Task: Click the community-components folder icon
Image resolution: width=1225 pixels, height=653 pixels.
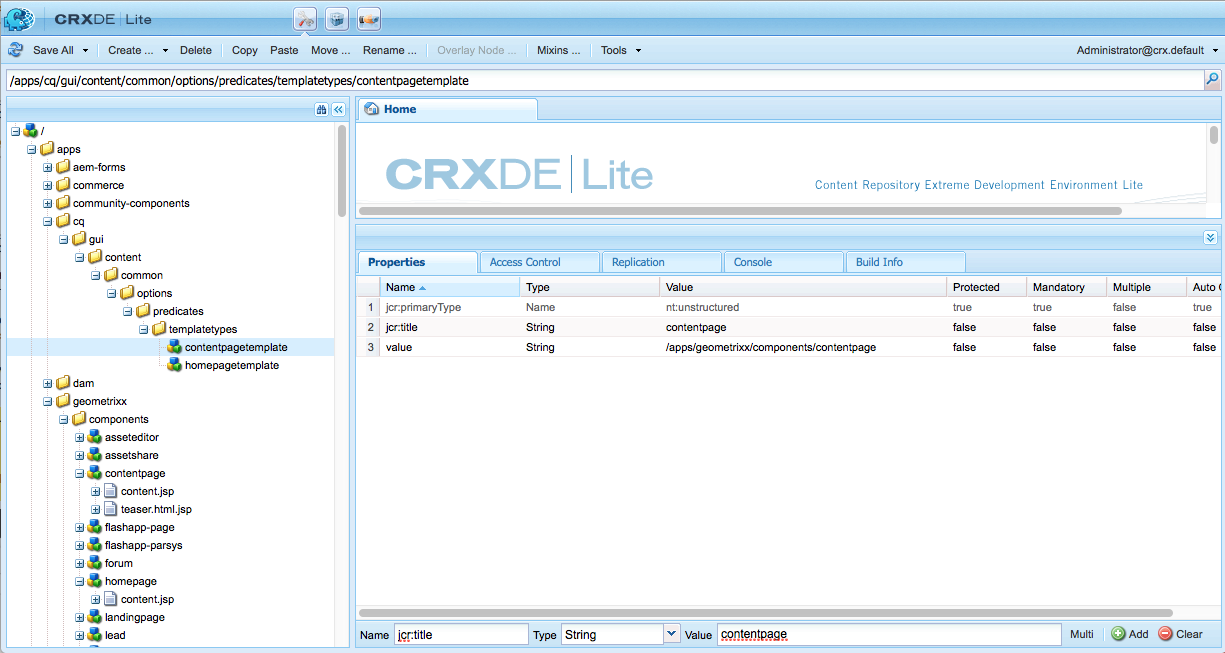Action: pyautogui.click(x=63, y=203)
